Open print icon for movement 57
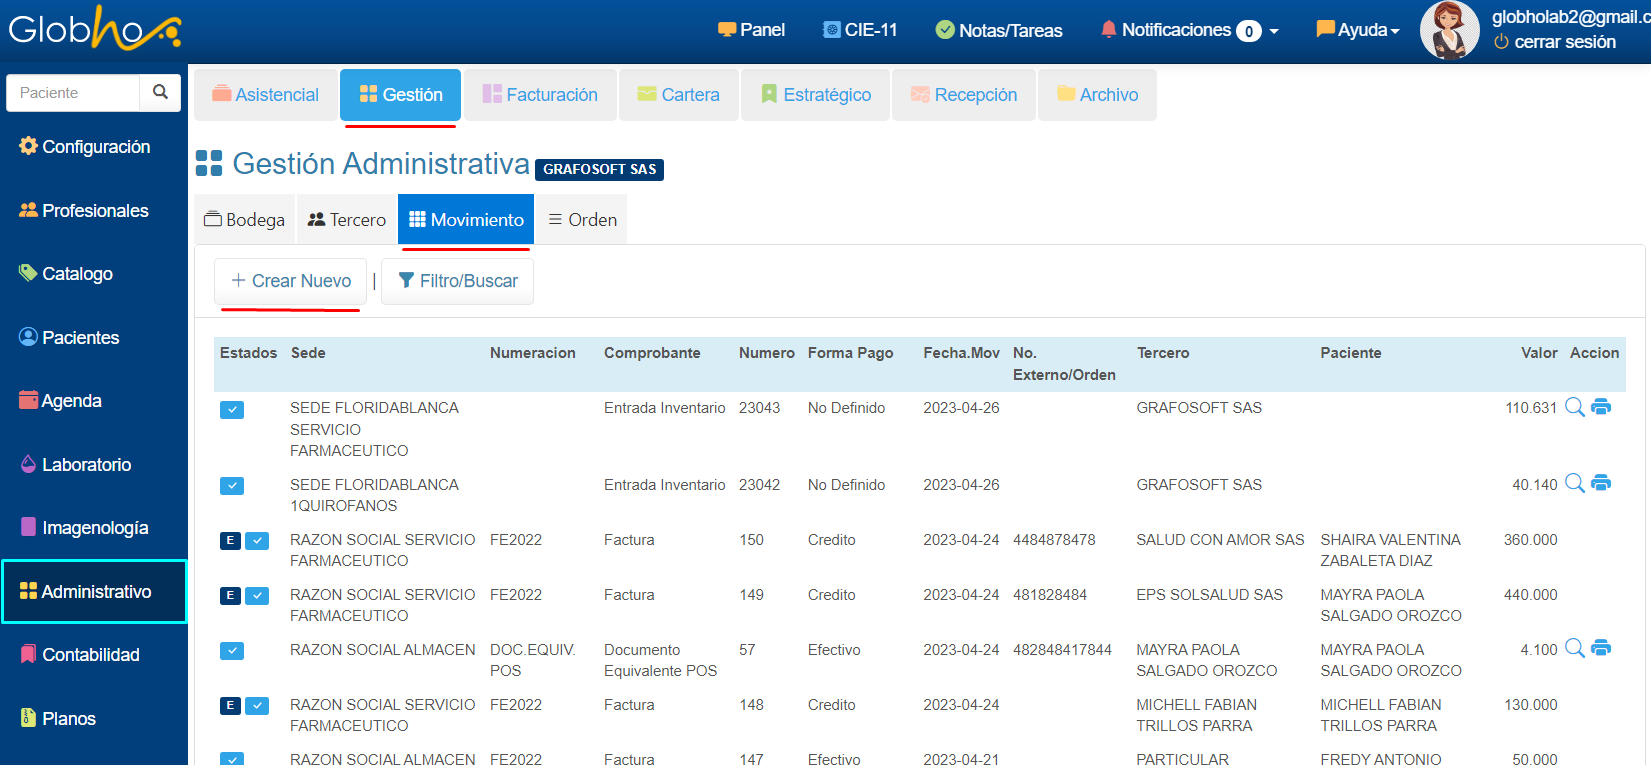1651x765 pixels. (x=1601, y=649)
